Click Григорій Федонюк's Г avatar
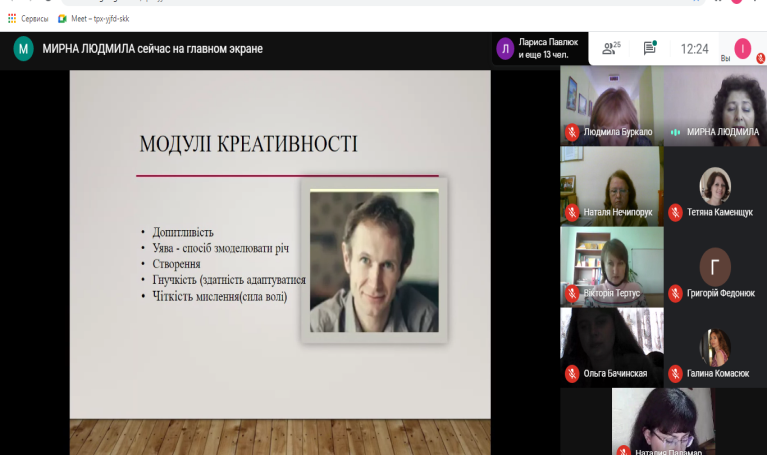Image resolution: width=767 pixels, height=455 pixels. pos(715,267)
